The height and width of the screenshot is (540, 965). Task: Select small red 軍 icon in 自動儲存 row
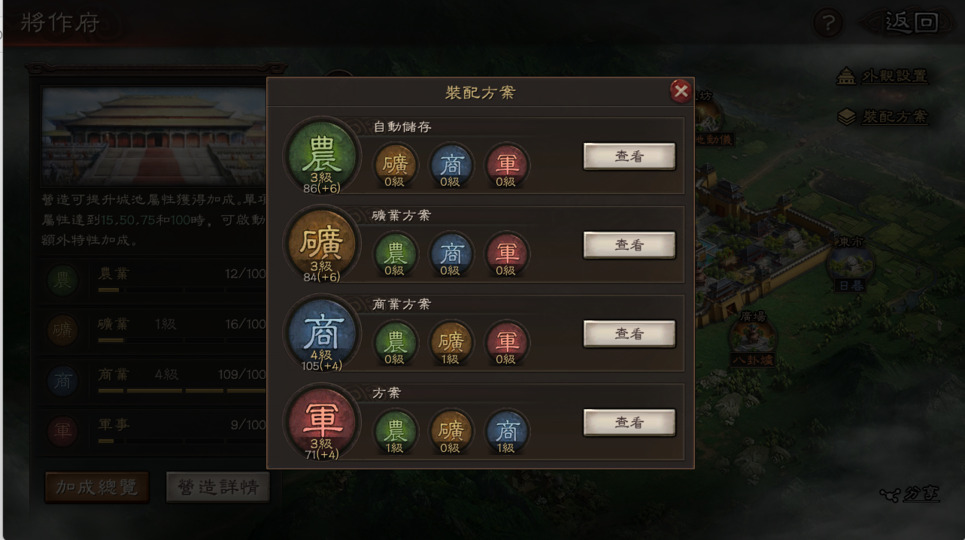coord(507,166)
